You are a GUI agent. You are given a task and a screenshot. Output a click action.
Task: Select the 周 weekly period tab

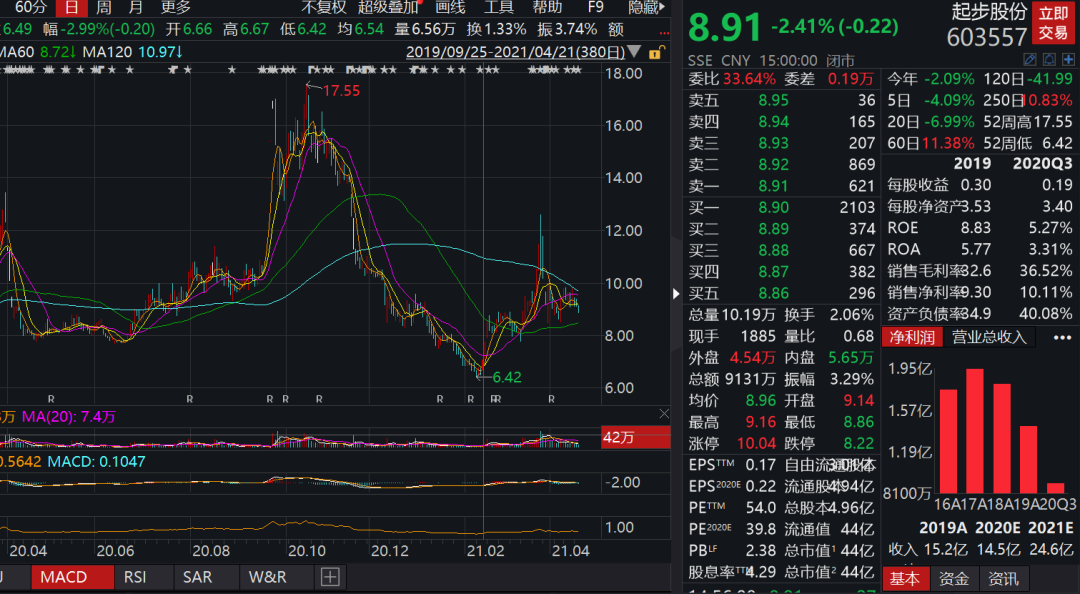click(x=103, y=8)
